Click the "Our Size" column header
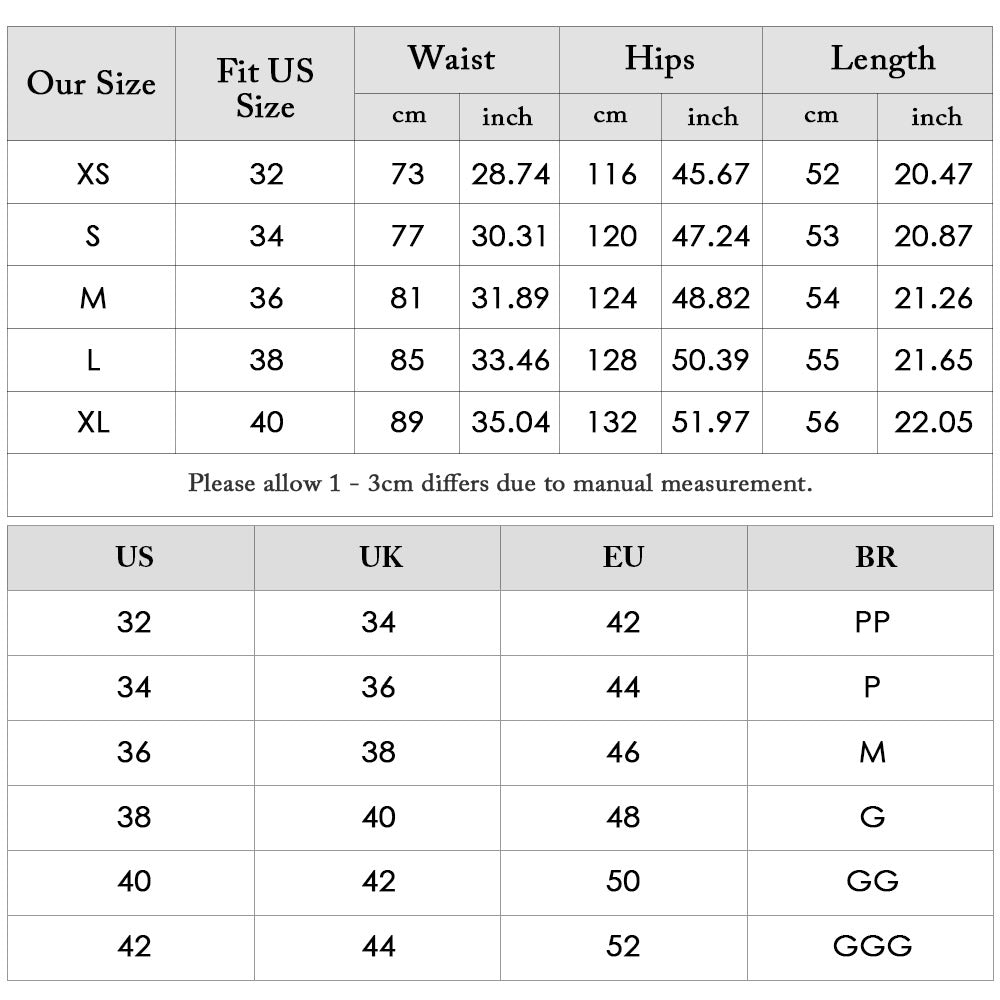Screen dimensions: 1000x1000 coord(91,84)
